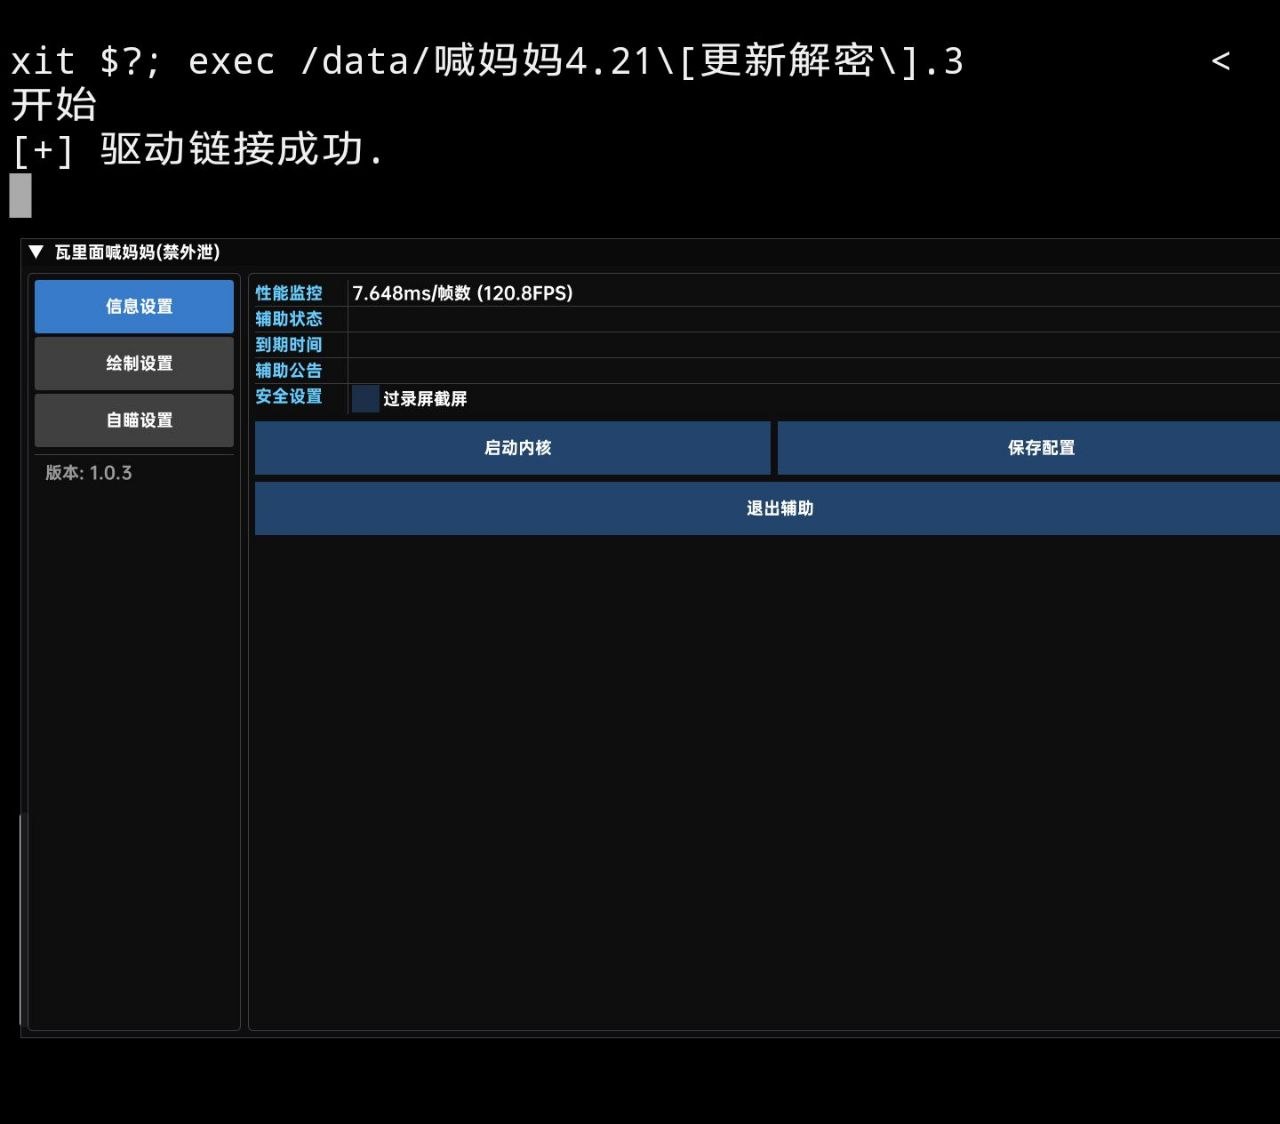Click the 性能监控 row label
This screenshot has height=1124, width=1280.
[x=289, y=293]
